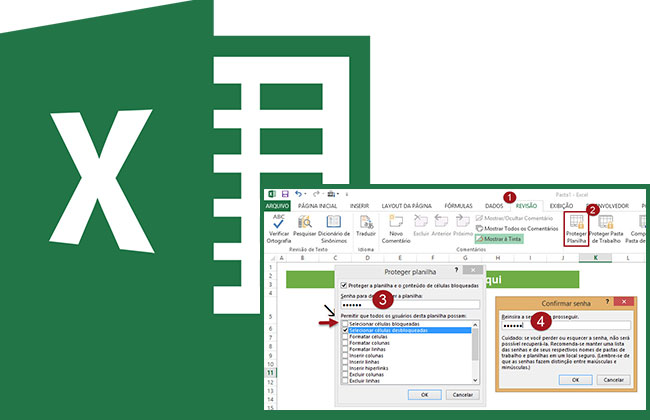Check 'Formatar linhas' option
Image resolution: width=650 pixels, height=420 pixels.
pos(345,349)
